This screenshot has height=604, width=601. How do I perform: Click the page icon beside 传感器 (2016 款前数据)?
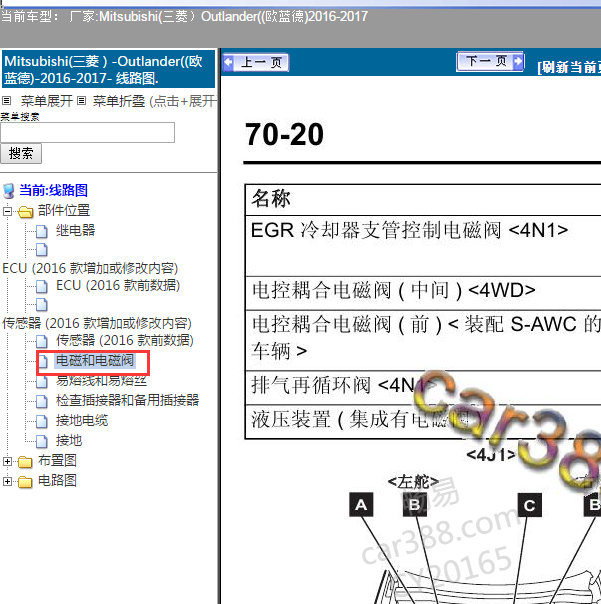point(42,341)
